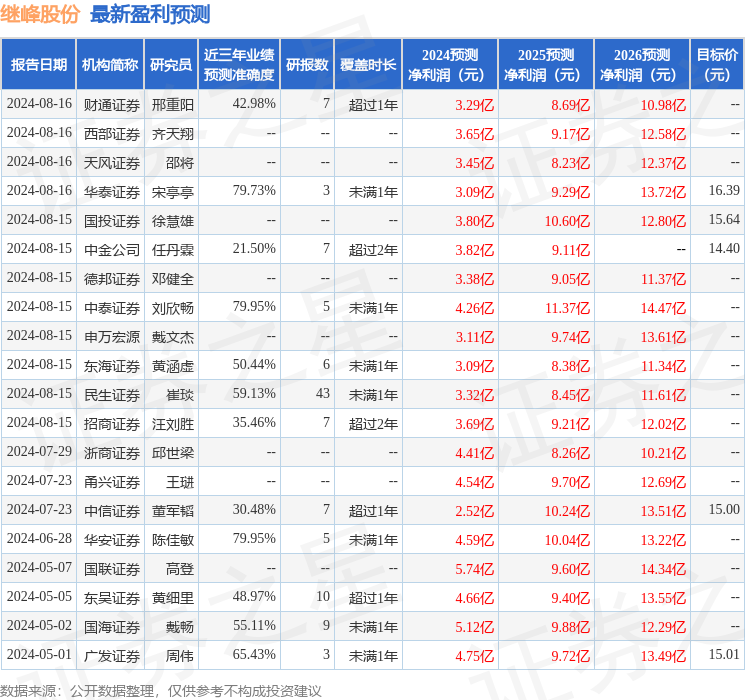Select the 广发证券 institution cell

(112, 656)
